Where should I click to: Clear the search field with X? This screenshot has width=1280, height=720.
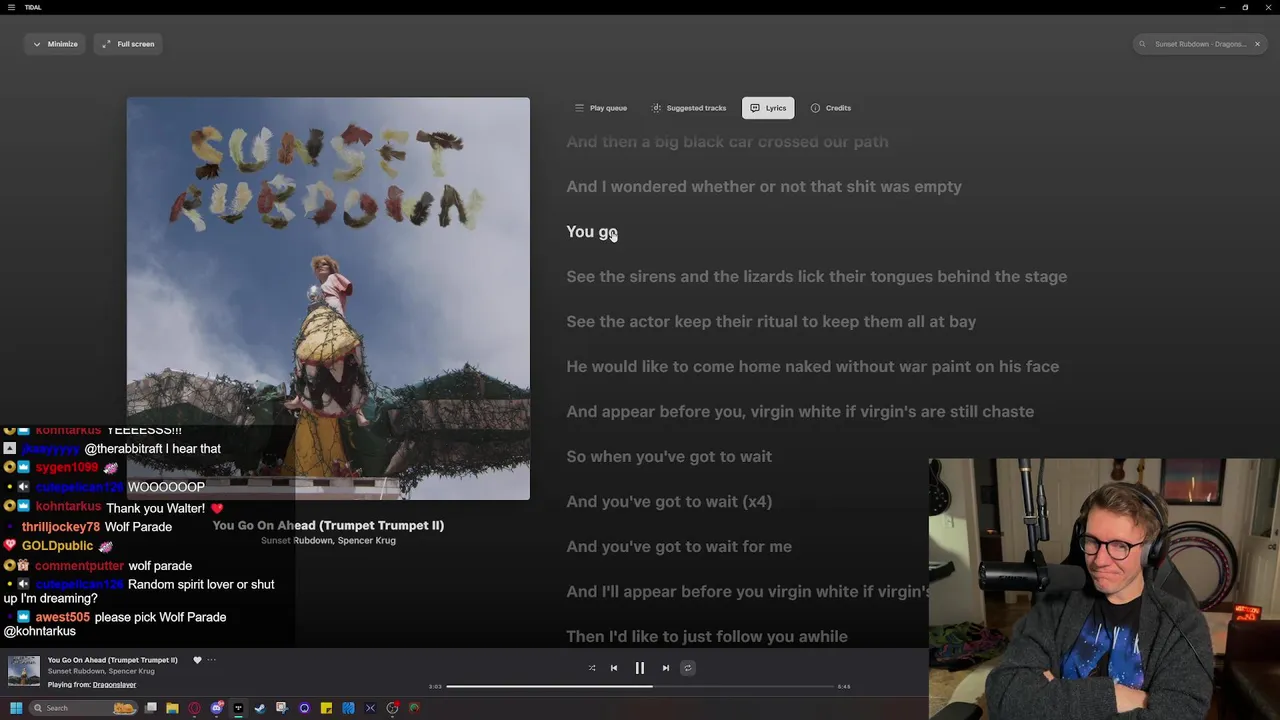click(1257, 44)
